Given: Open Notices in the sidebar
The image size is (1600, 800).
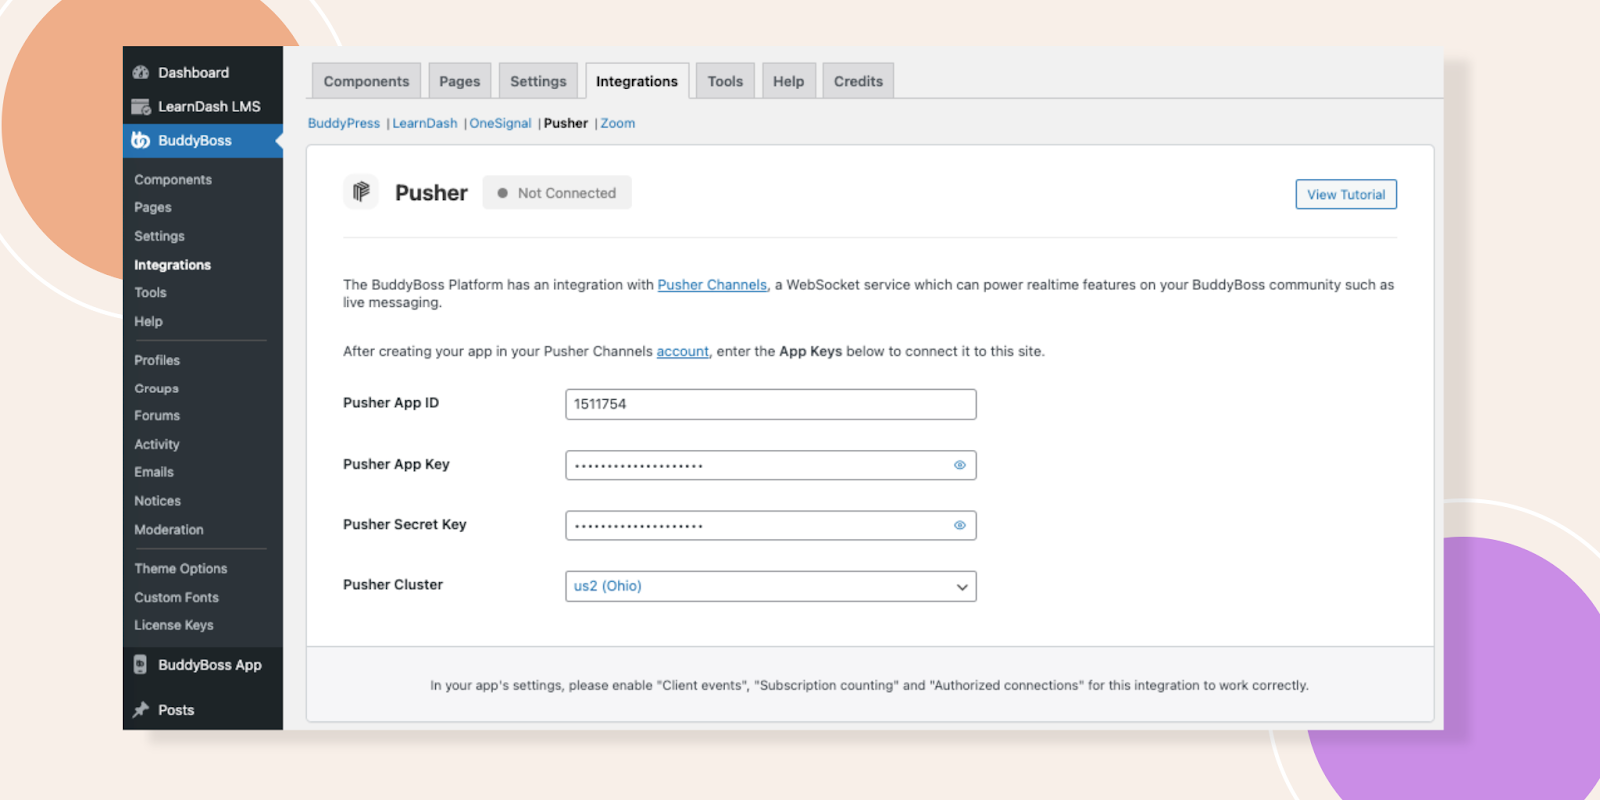Looking at the screenshot, I should click(158, 501).
